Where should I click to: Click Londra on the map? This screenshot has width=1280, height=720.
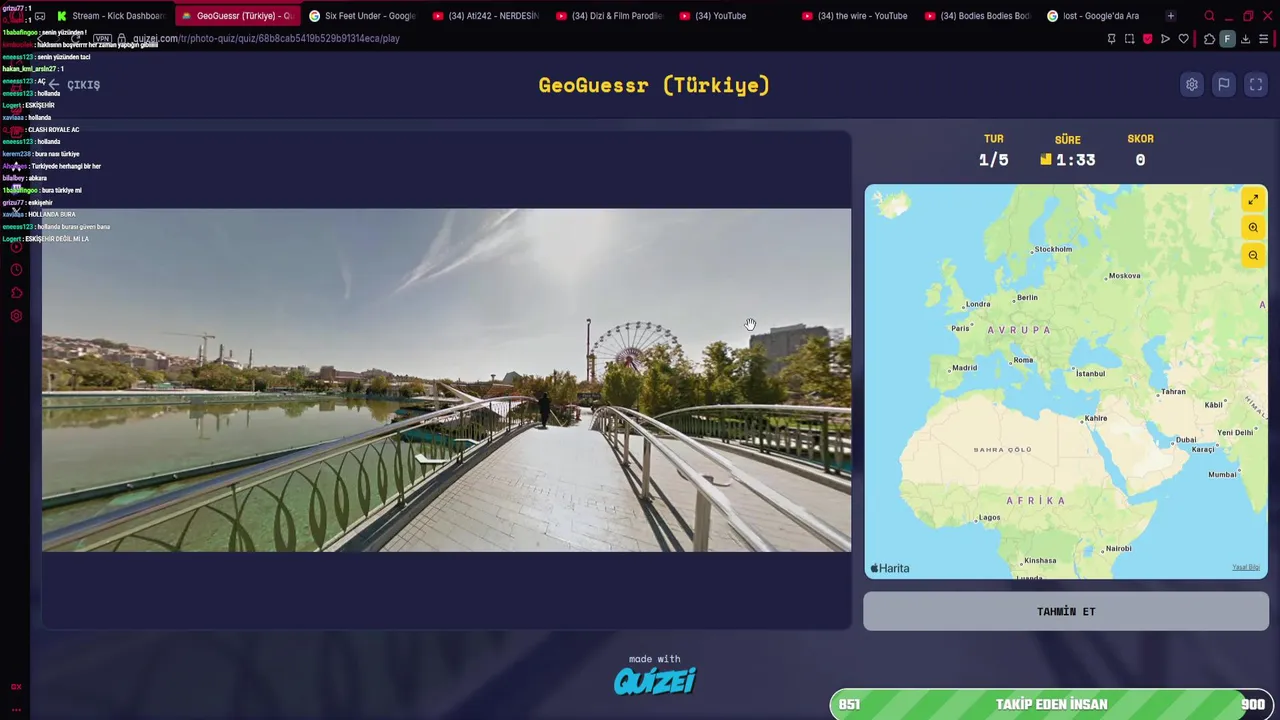pos(978,305)
